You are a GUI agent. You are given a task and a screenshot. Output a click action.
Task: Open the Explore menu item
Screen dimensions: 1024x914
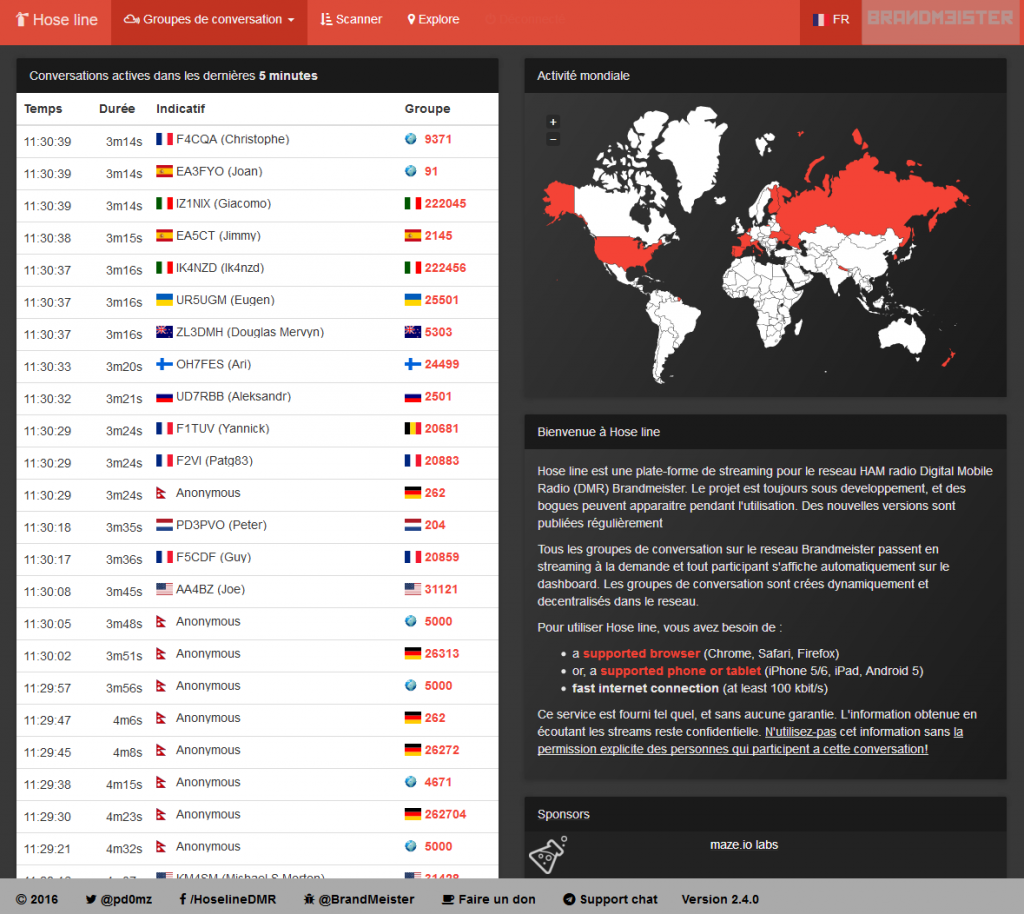tap(433, 20)
